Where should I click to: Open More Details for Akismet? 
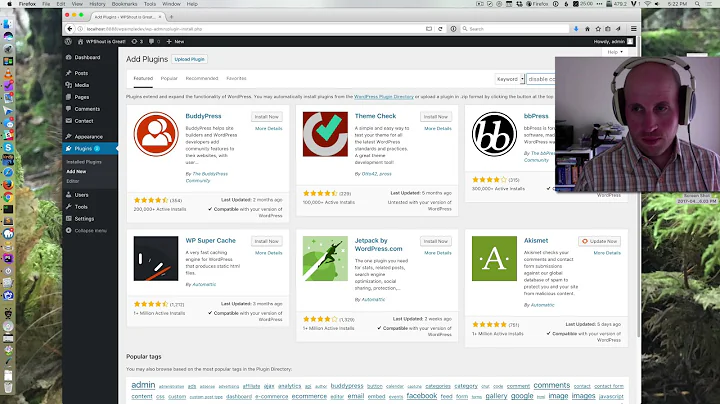607,253
